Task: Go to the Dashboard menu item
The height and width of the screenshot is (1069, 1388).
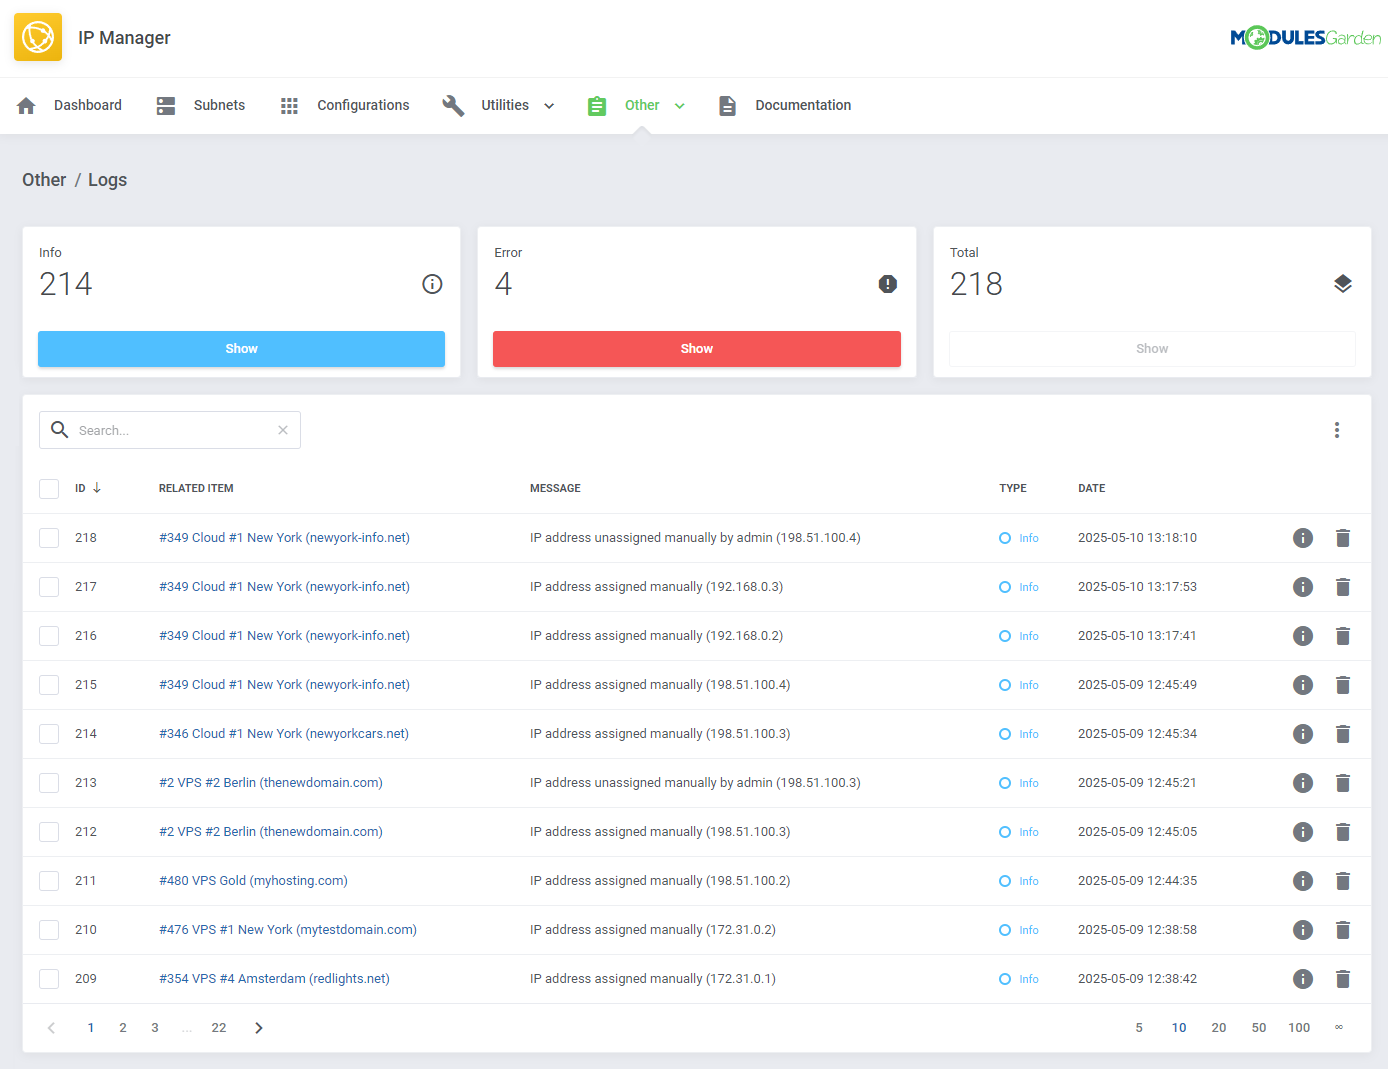Action: coord(88,105)
